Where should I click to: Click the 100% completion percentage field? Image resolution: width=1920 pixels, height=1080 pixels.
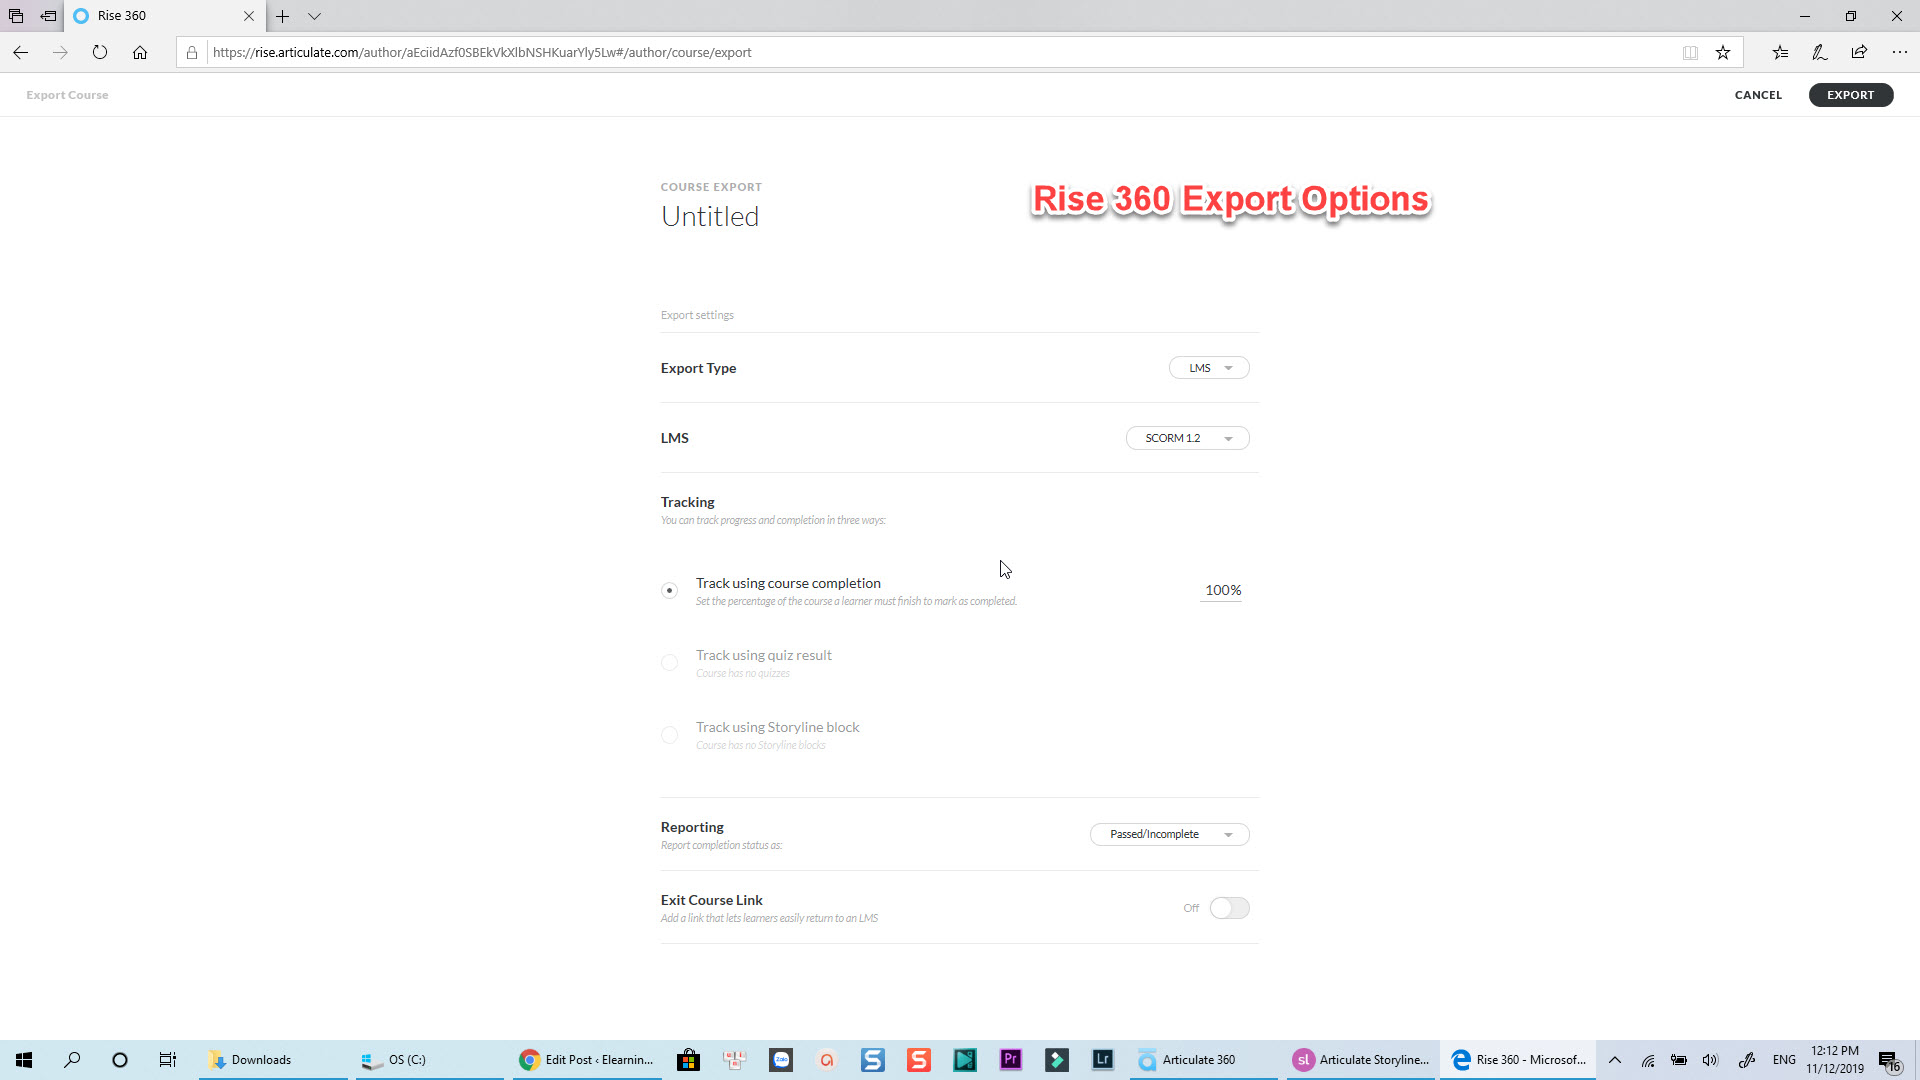(1222, 590)
